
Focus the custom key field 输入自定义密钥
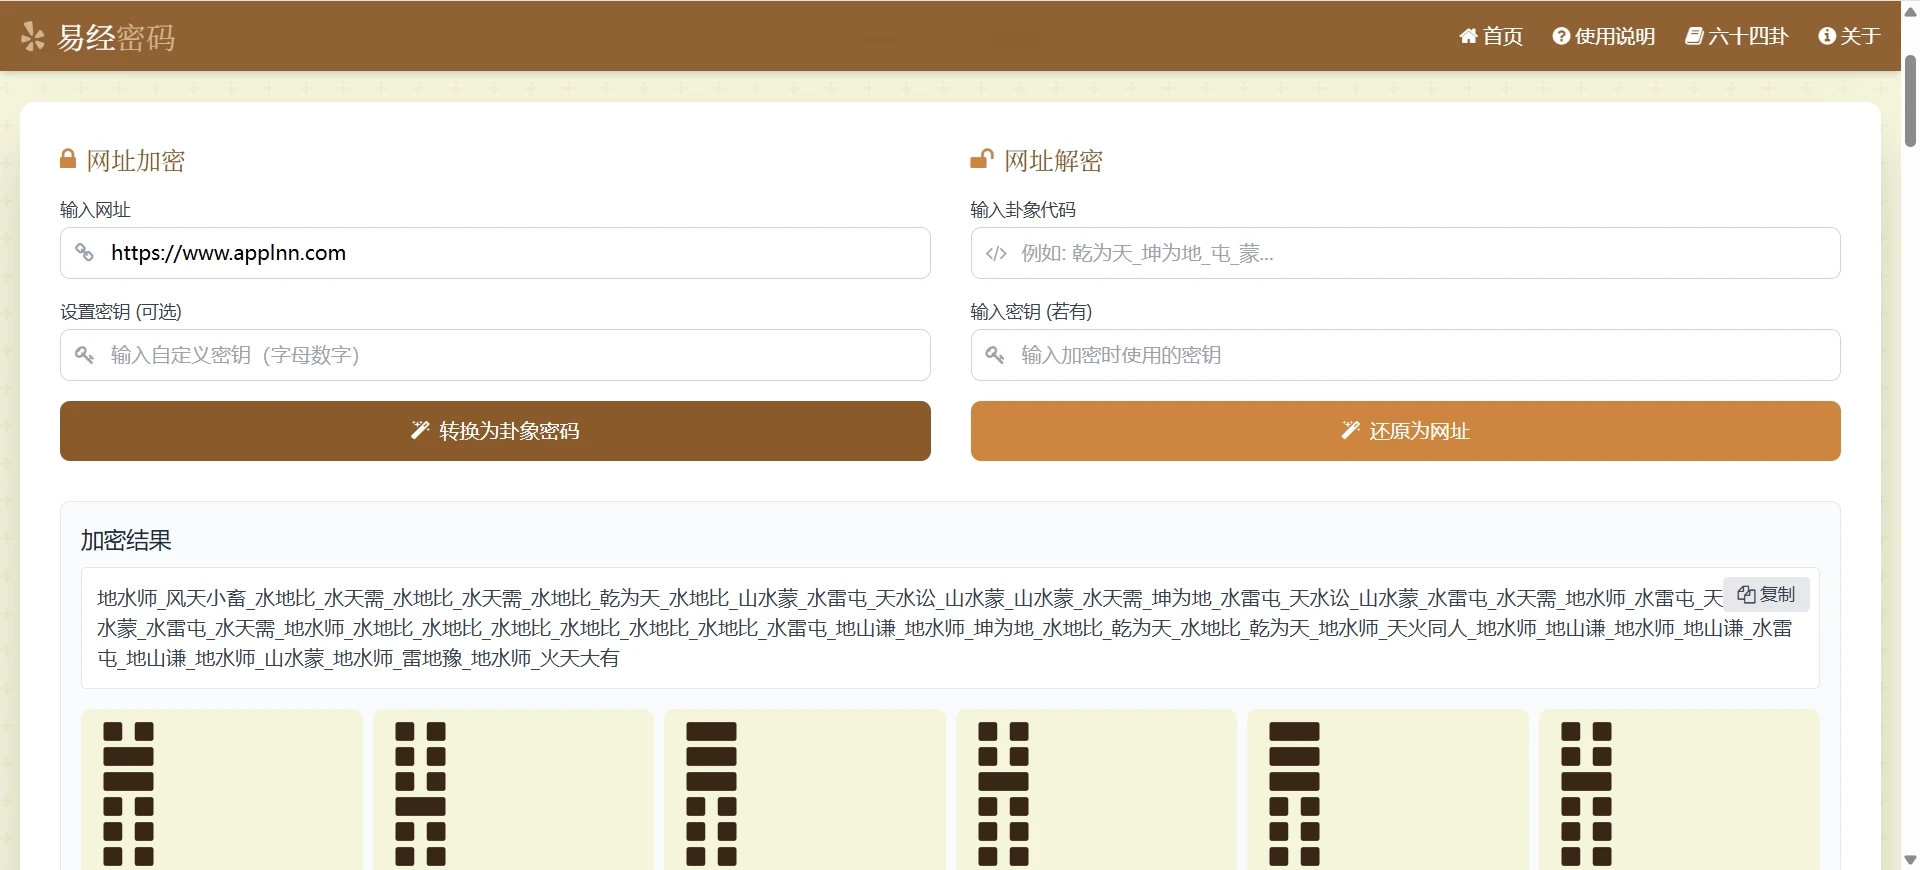click(x=495, y=355)
